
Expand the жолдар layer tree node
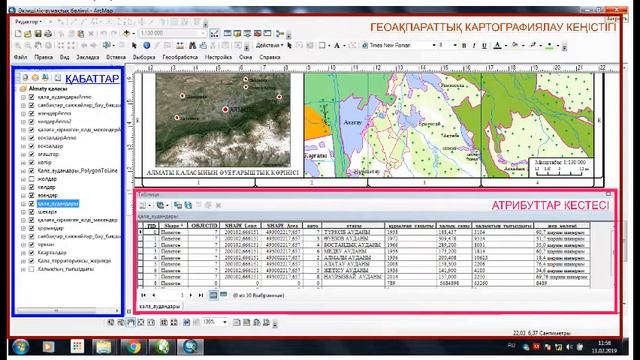click(x=23, y=179)
